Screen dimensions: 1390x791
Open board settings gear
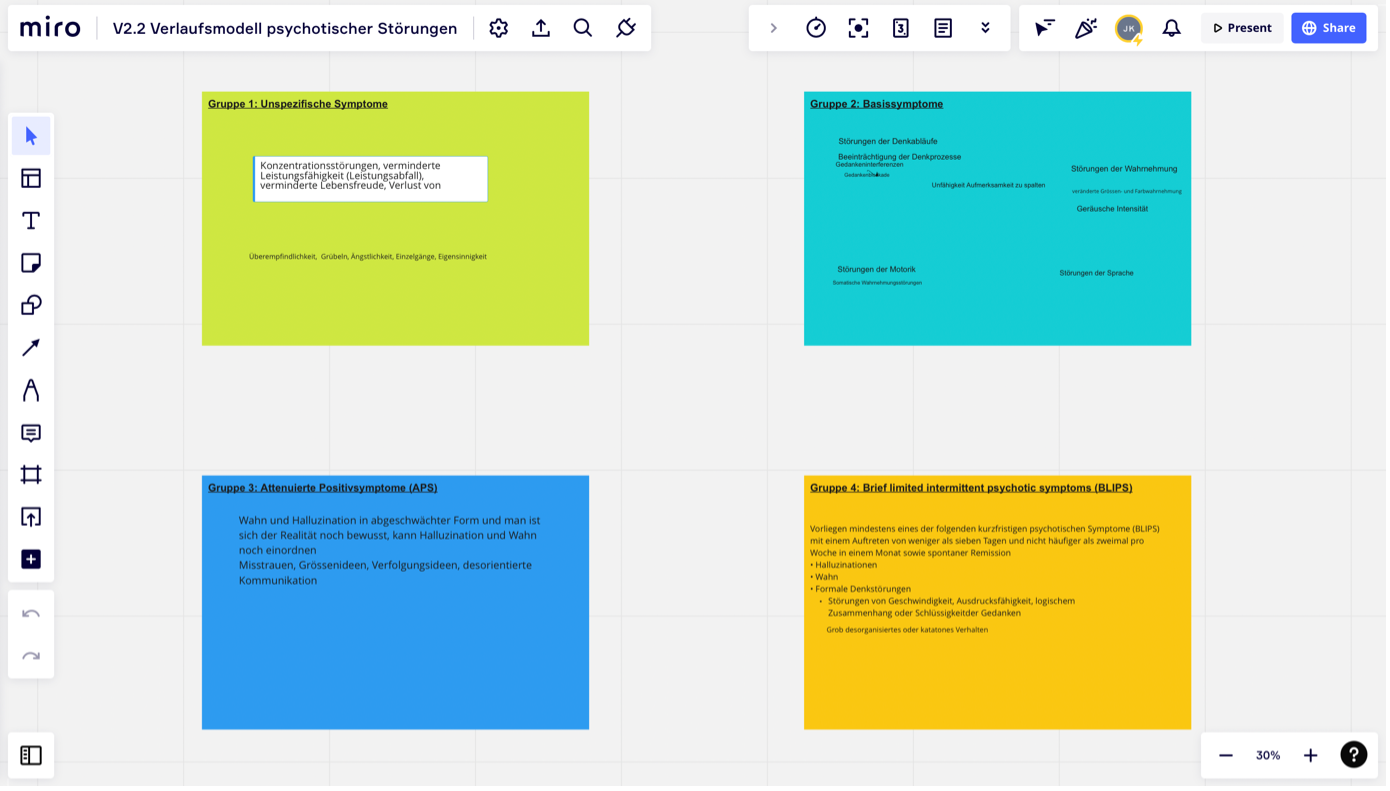pyautogui.click(x=498, y=28)
